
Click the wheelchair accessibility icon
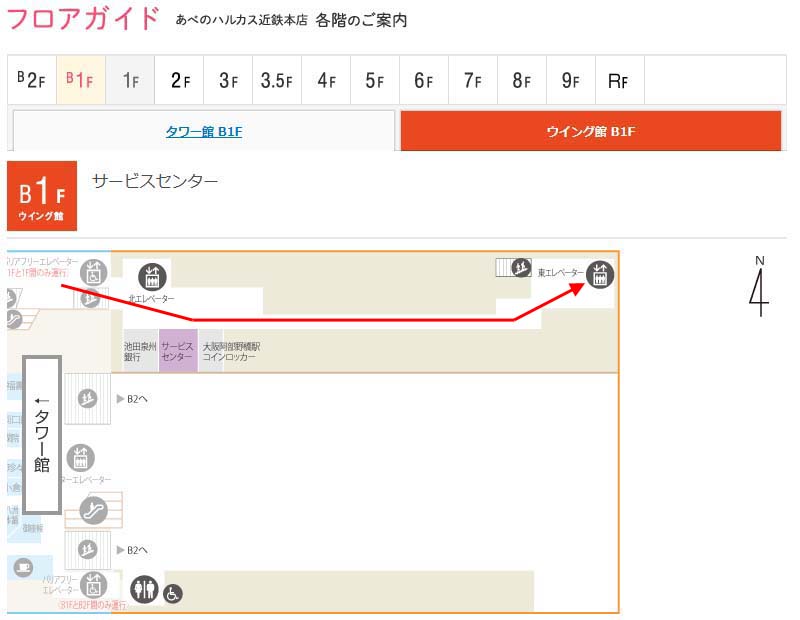click(173, 594)
